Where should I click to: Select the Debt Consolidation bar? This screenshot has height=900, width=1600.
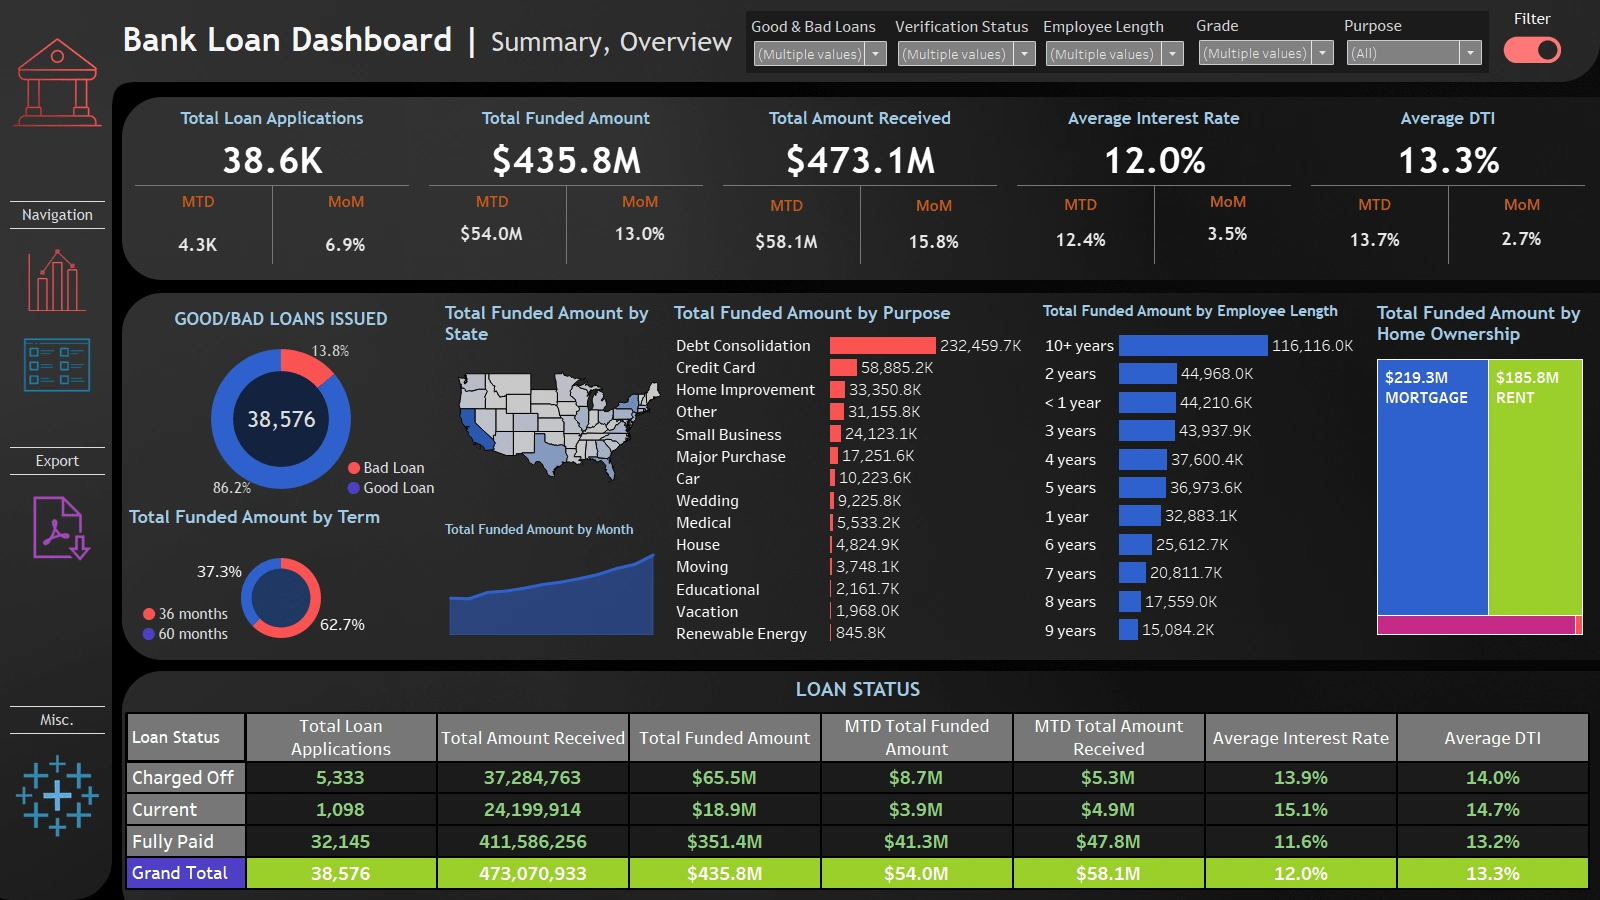click(x=882, y=345)
